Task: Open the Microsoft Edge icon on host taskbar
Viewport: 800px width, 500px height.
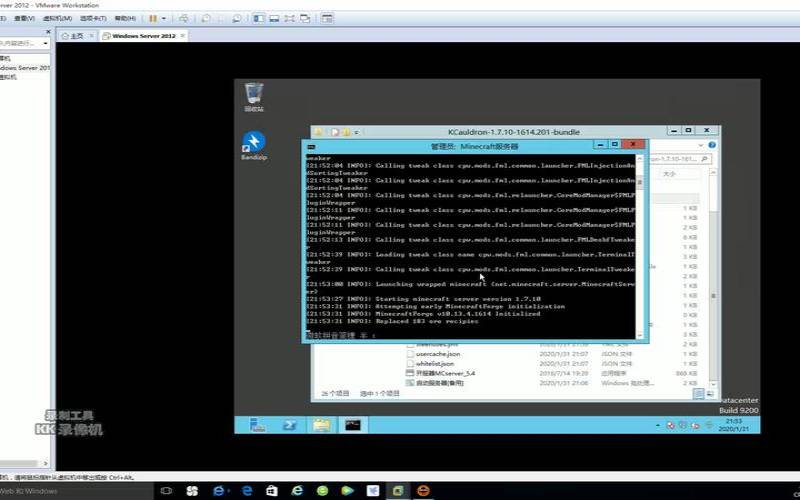Action: pyautogui.click(x=247, y=491)
